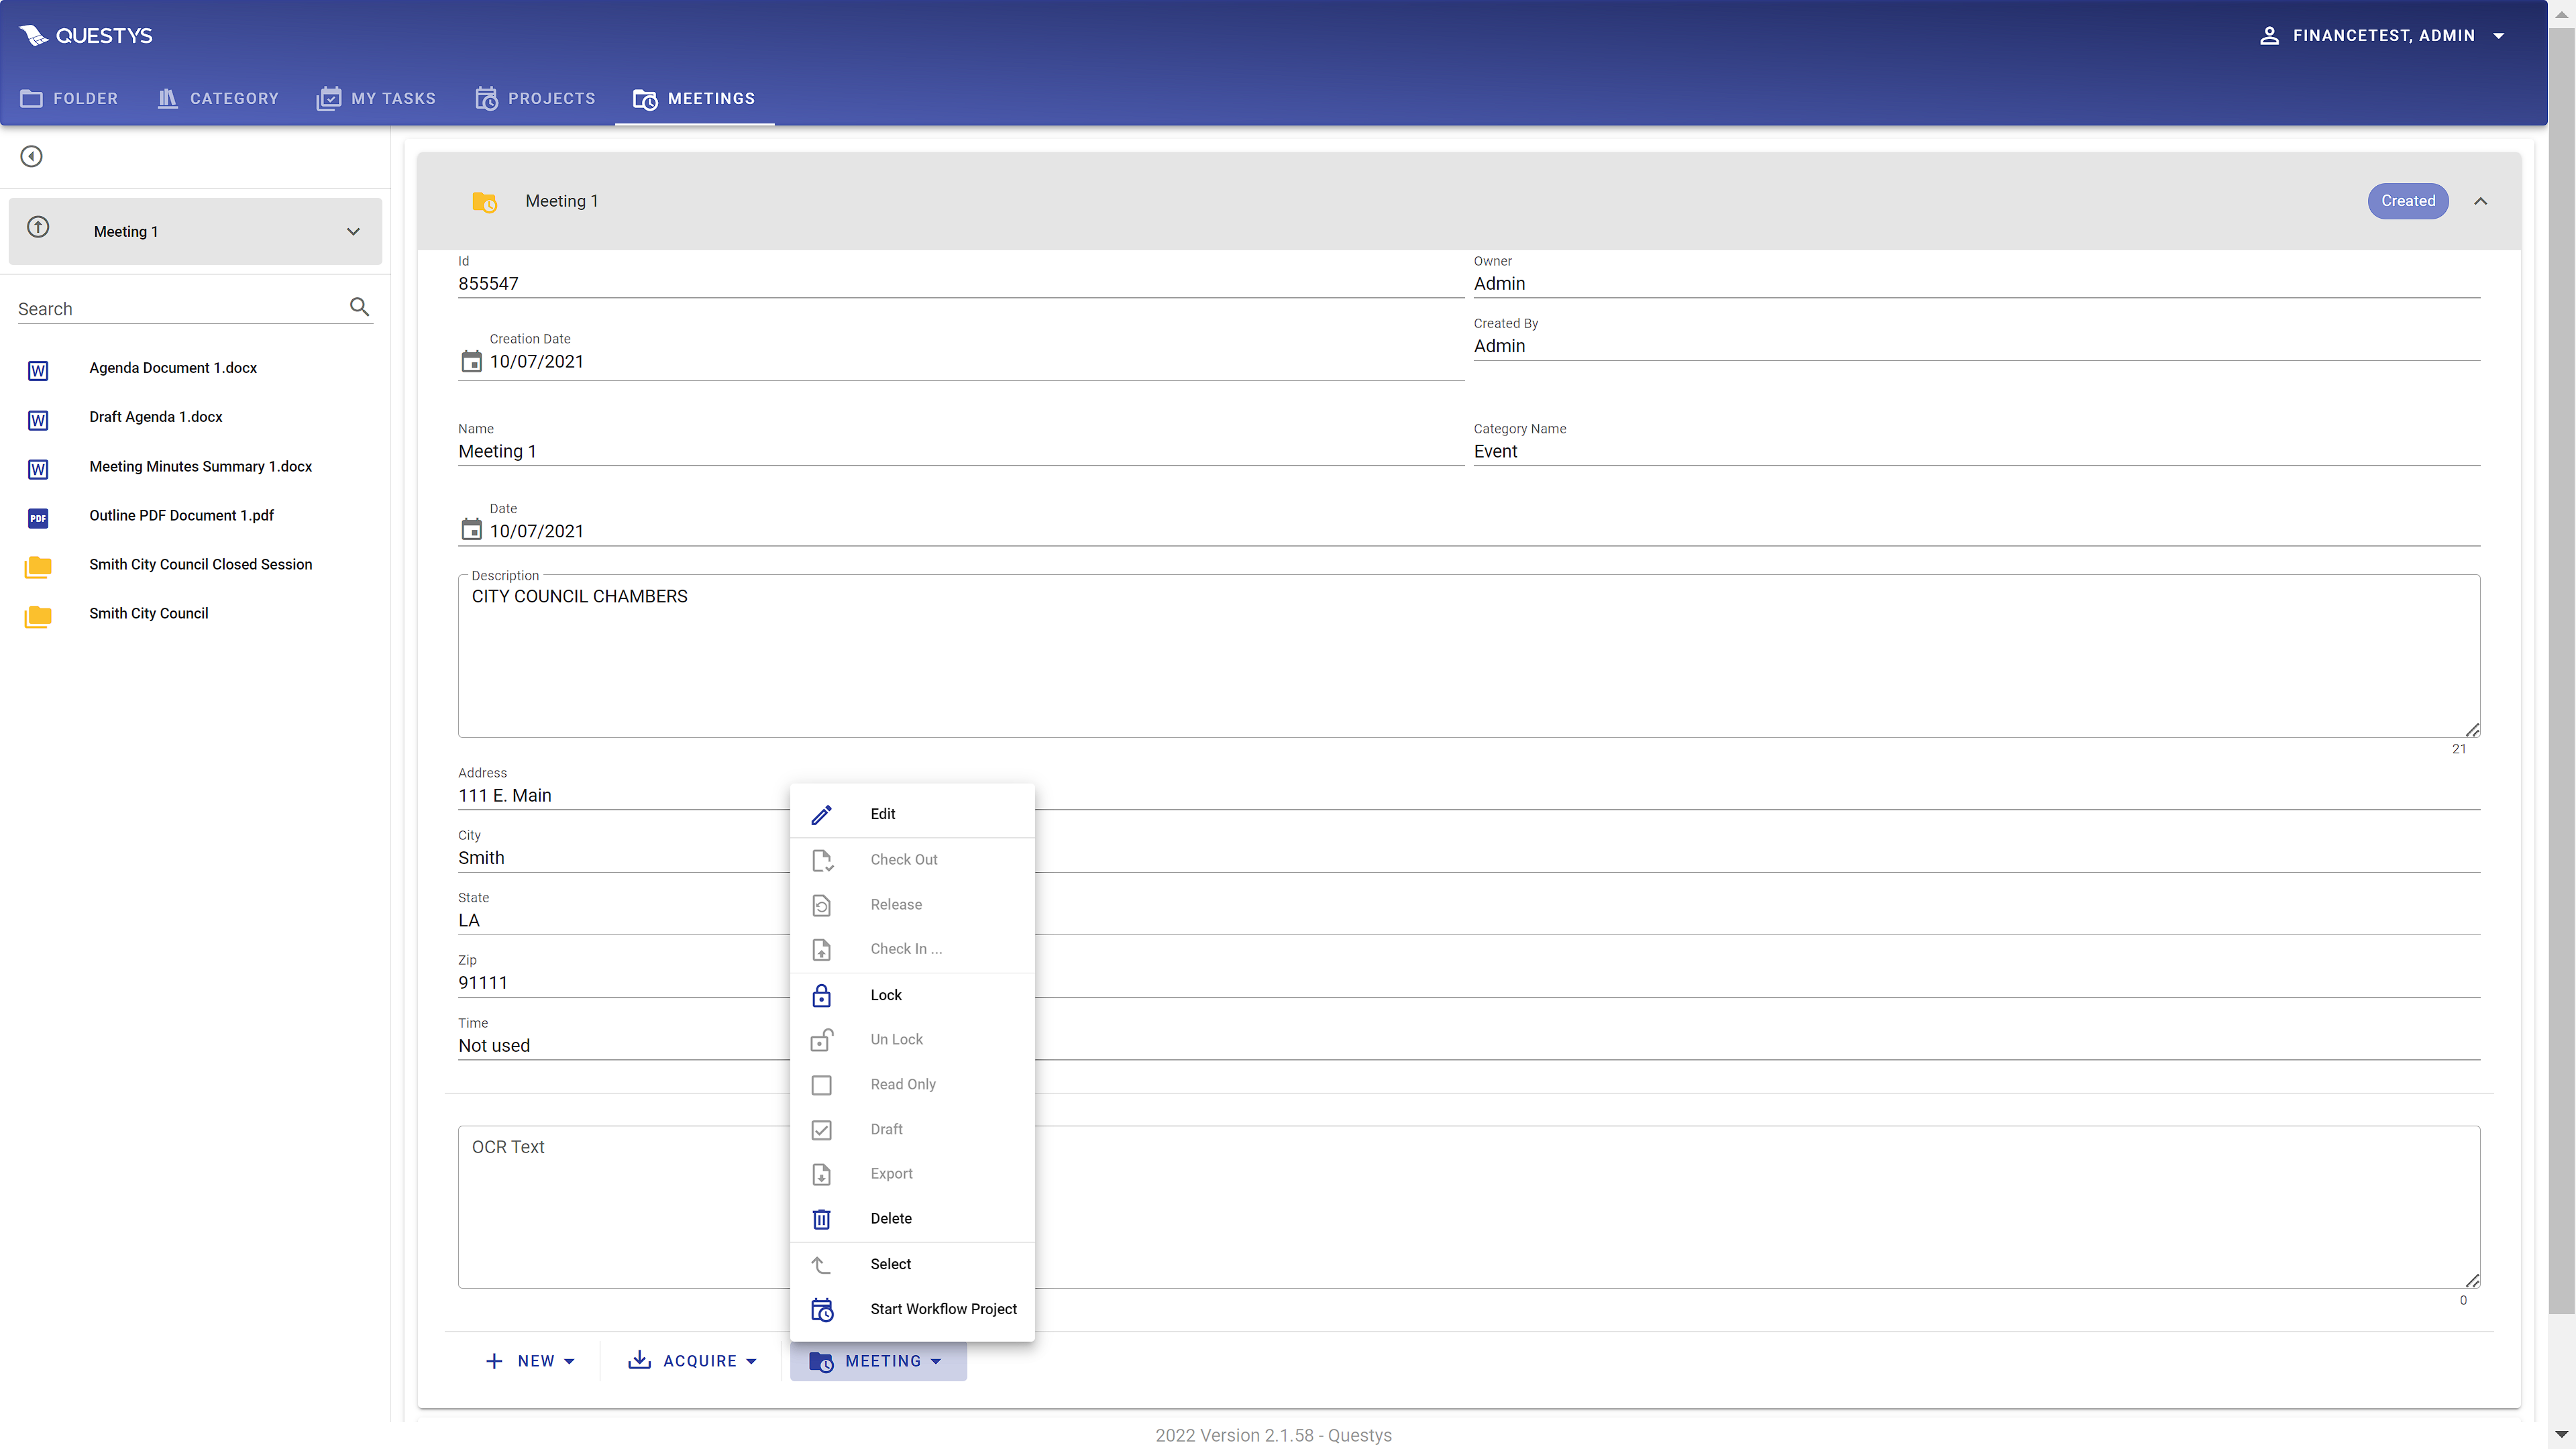
Task: Click the Edit icon in context menu
Action: pyautogui.click(x=821, y=814)
